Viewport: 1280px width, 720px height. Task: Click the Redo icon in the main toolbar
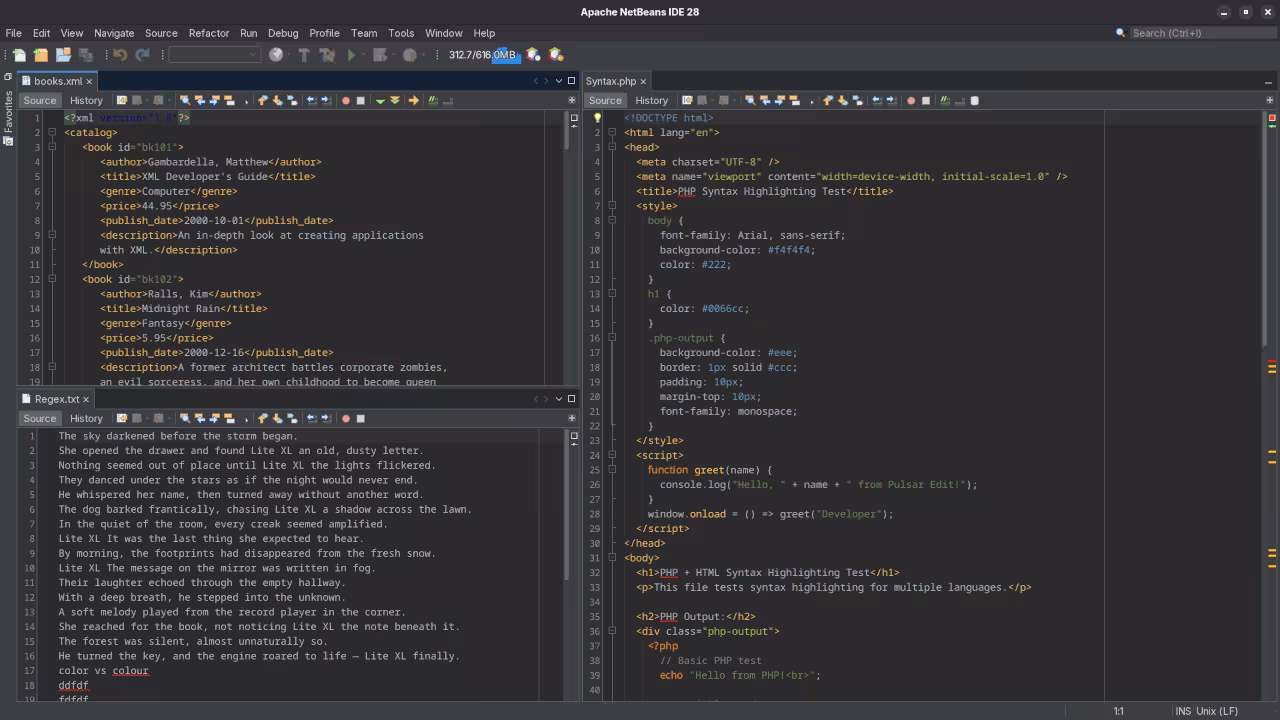(141, 55)
